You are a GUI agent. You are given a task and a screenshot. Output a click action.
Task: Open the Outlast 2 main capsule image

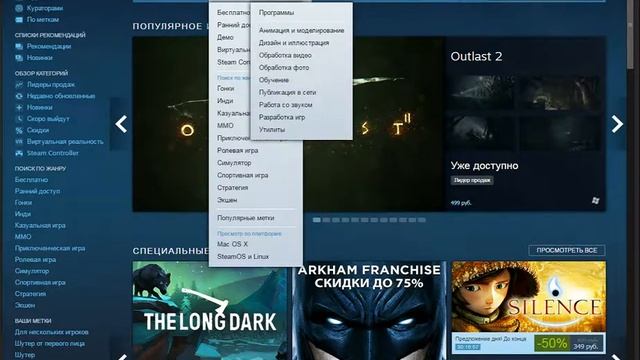pyautogui.click(x=289, y=124)
